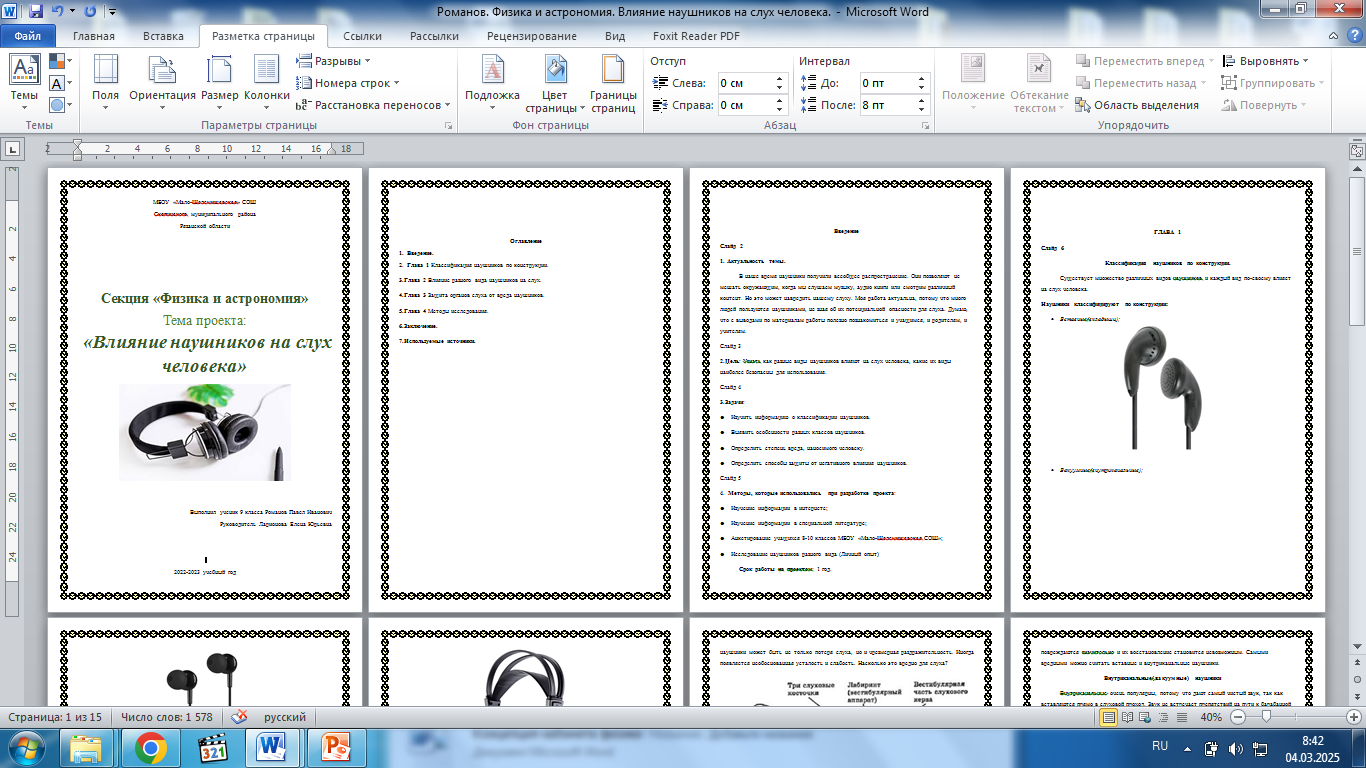Open Word Help question mark icon

1353,36
